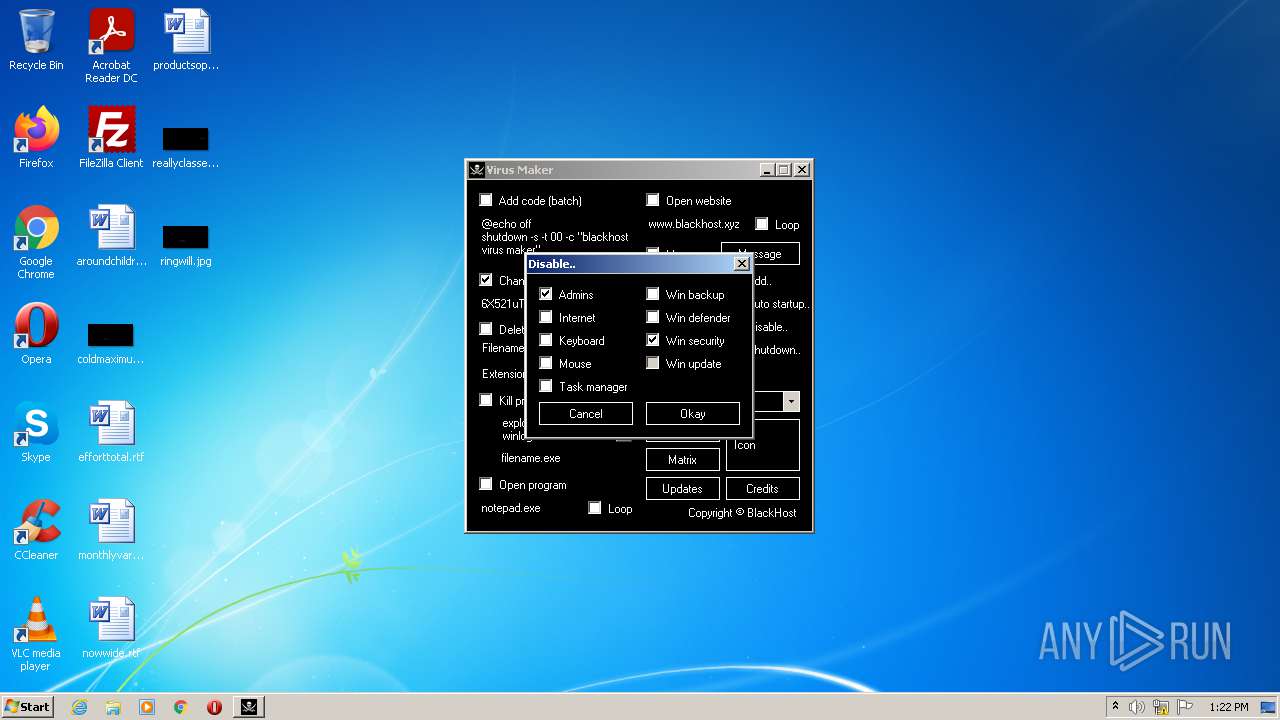The image size is (1280, 720).
Task: Expand the dropdown arrow in Virus Maker
Action: coord(791,401)
